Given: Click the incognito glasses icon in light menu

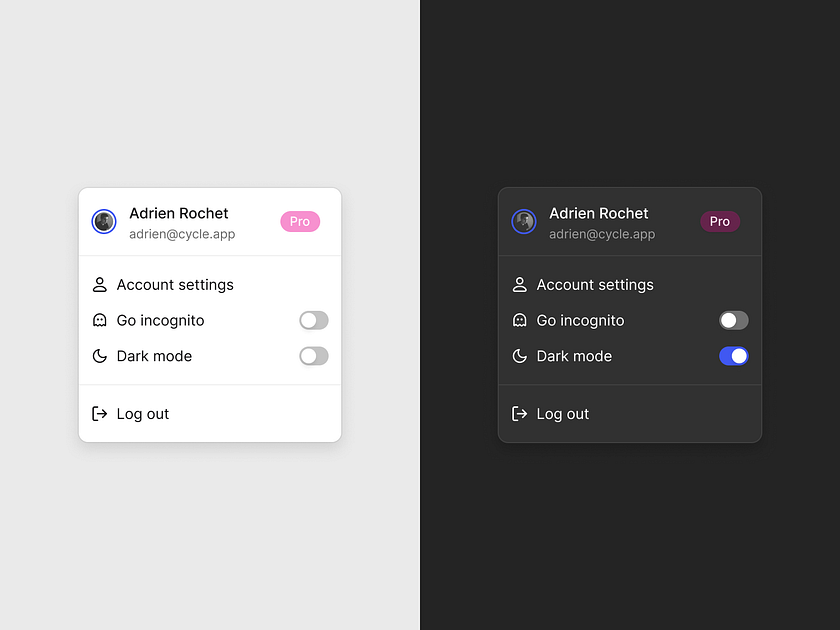Looking at the screenshot, I should coord(100,320).
